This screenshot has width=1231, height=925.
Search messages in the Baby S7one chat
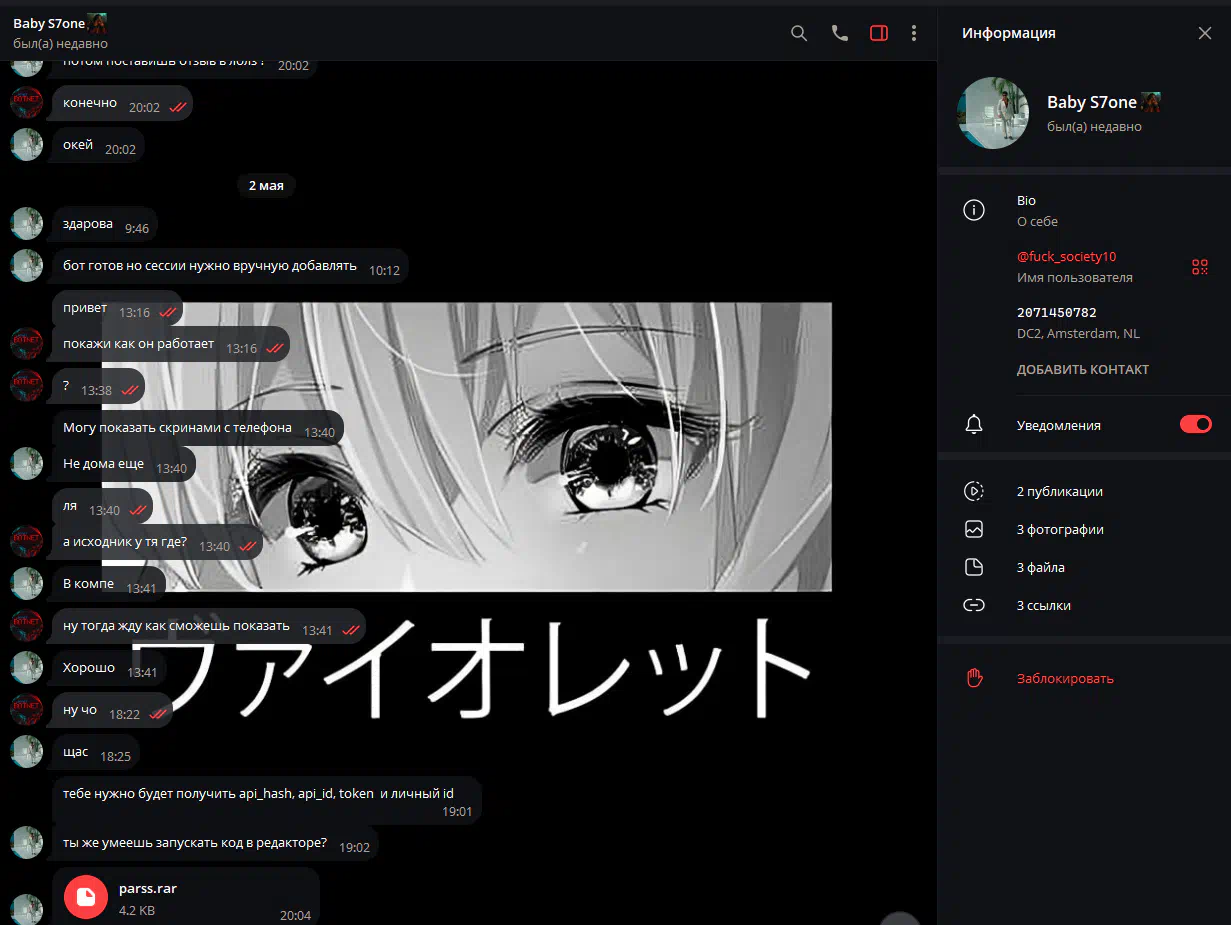799,33
